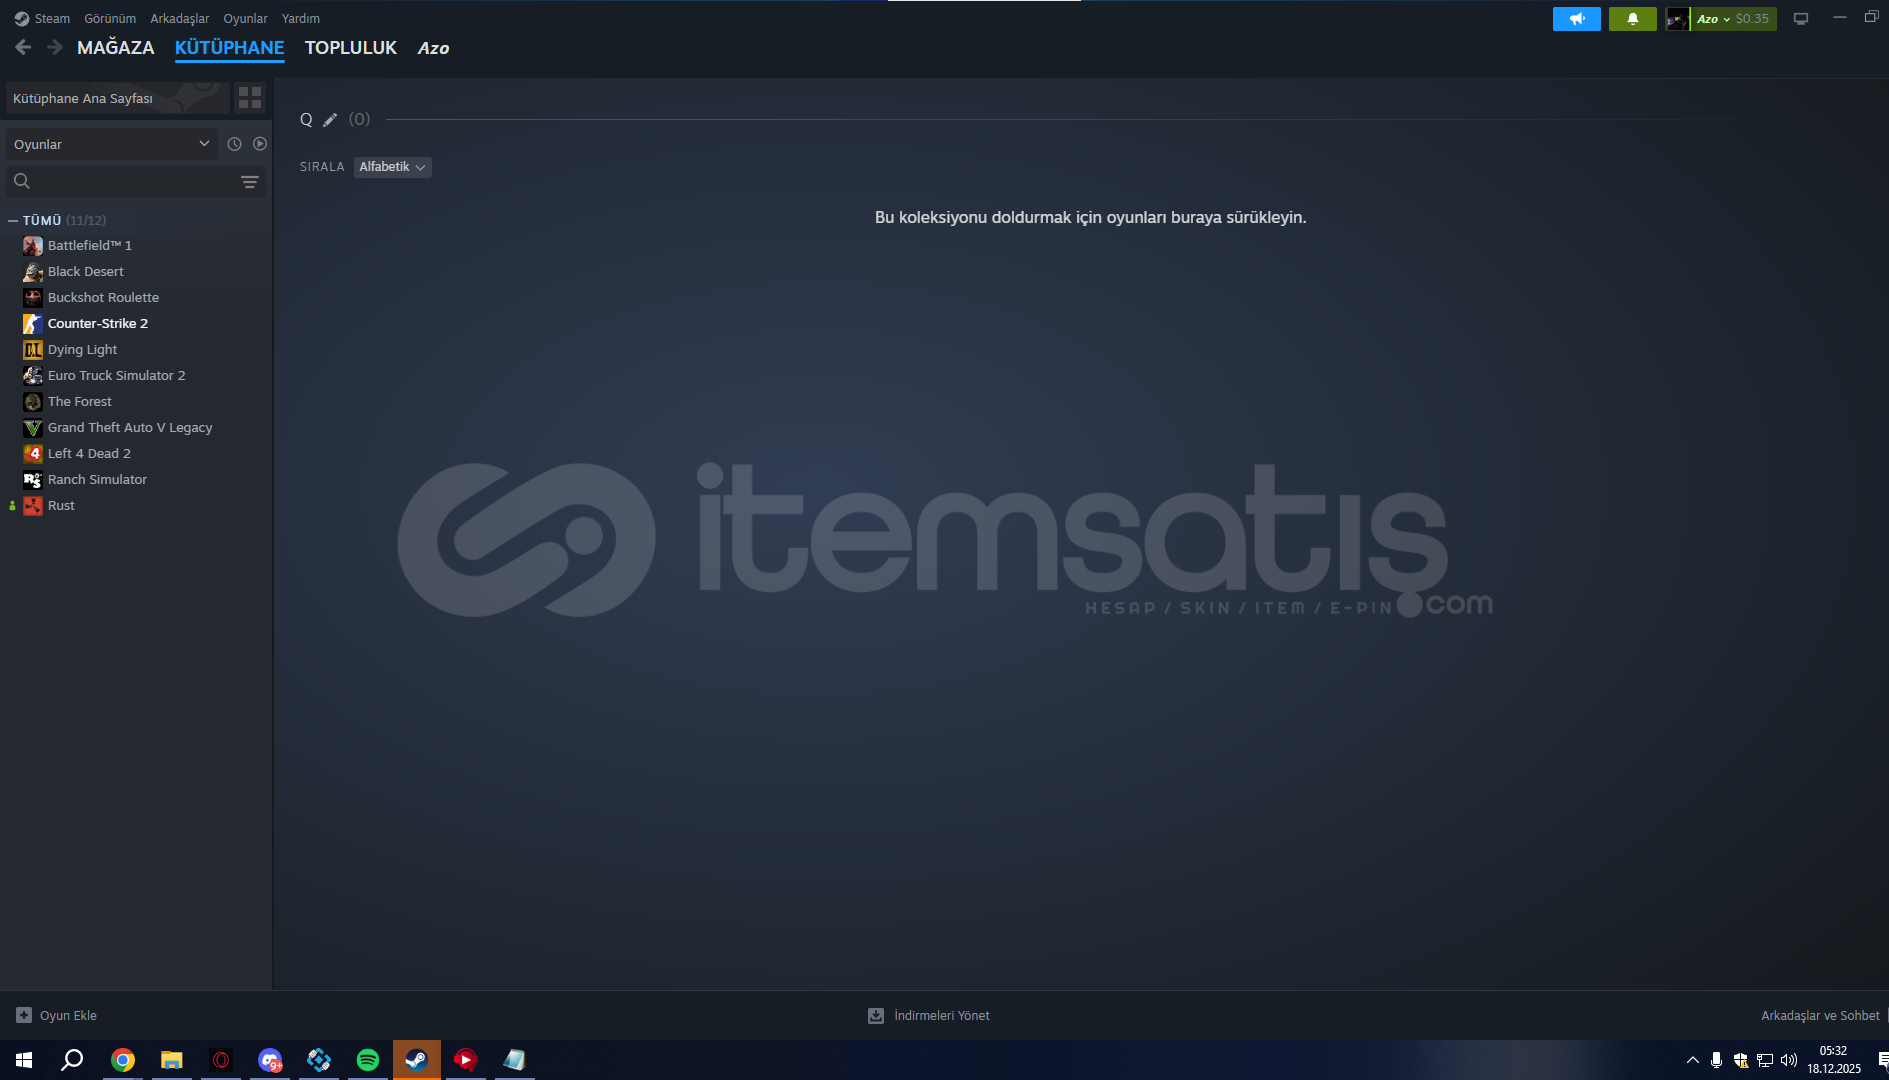Click the collection title Q
The height and width of the screenshot is (1080, 1889).
(x=306, y=120)
